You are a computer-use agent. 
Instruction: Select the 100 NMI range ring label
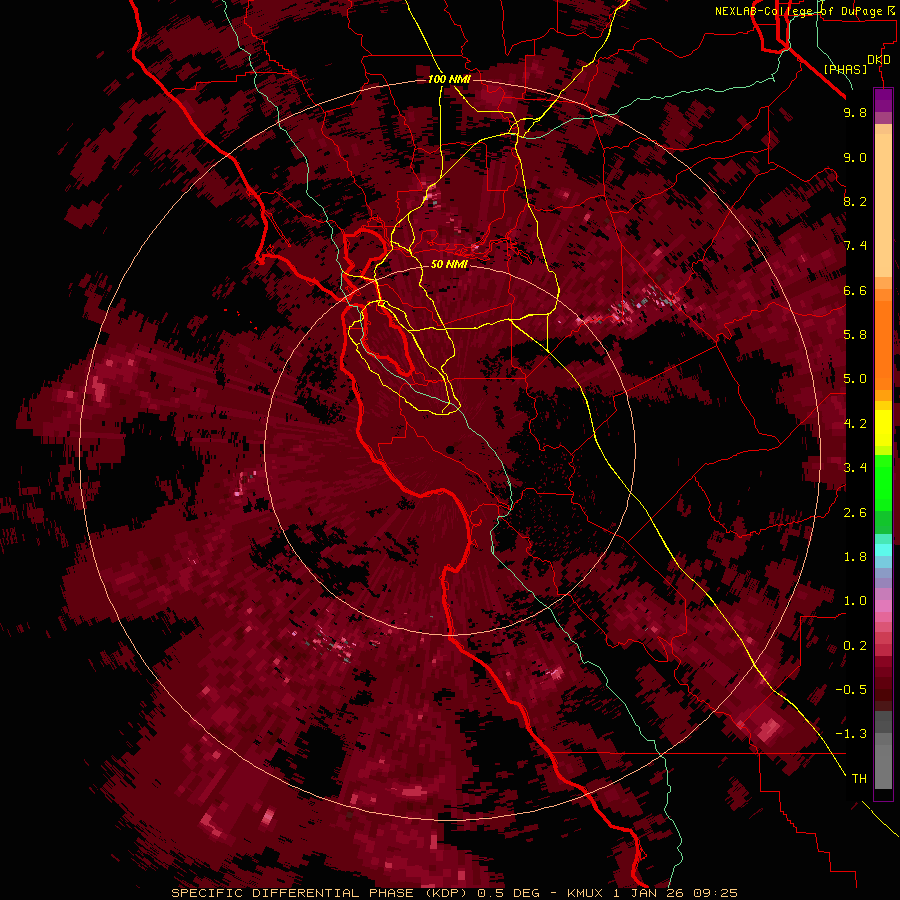[x=449, y=79]
